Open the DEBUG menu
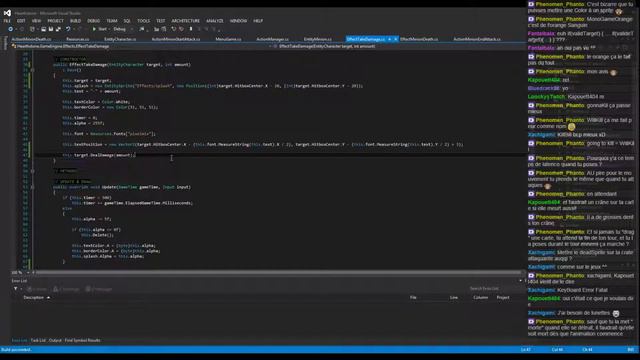 [x=93, y=21]
